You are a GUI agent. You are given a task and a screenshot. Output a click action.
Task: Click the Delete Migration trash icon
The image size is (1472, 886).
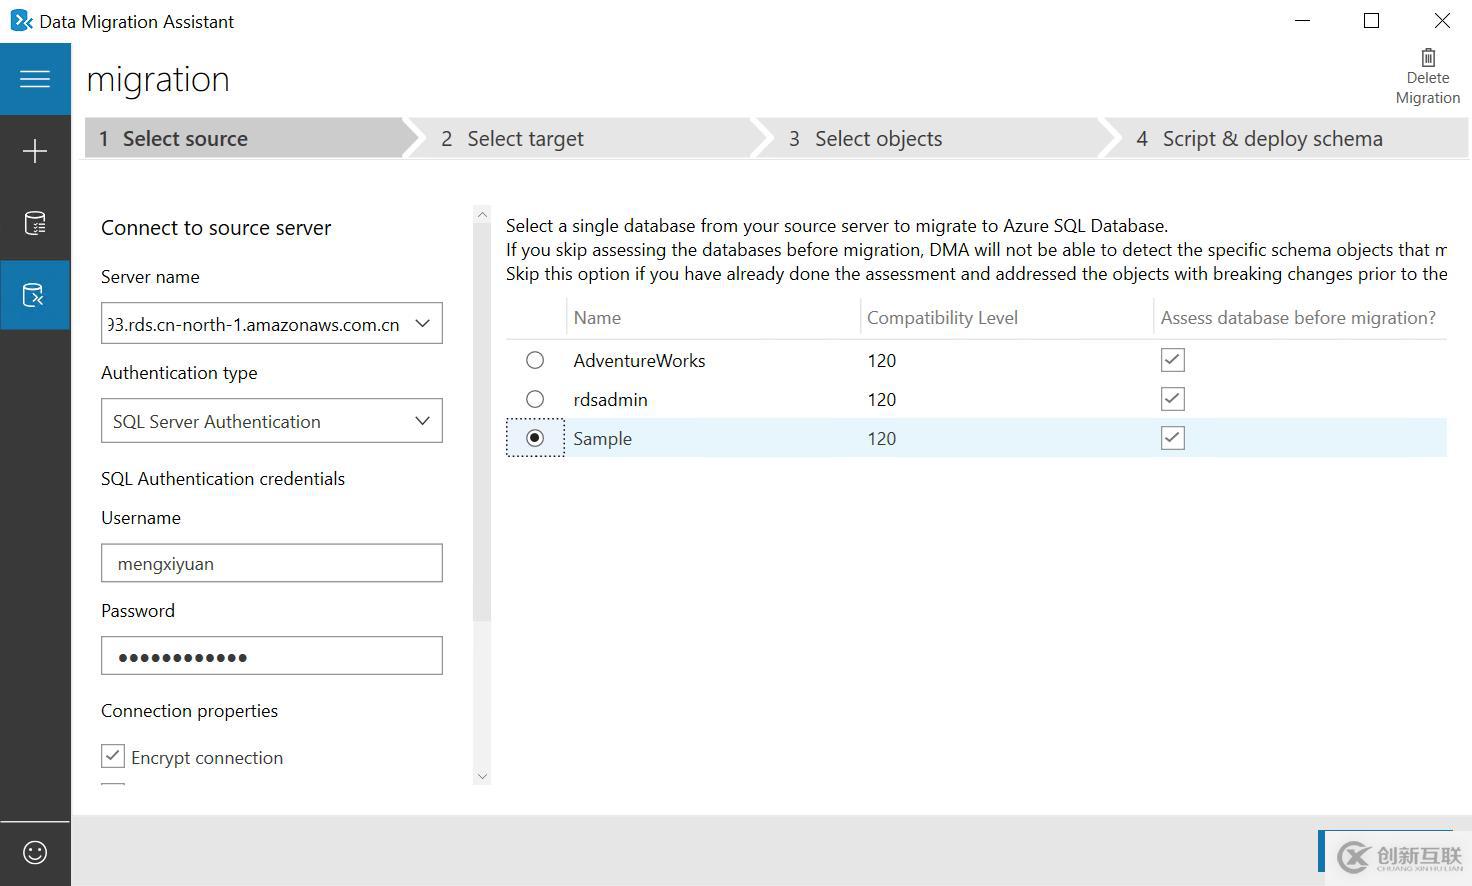pyautogui.click(x=1427, y=59)
